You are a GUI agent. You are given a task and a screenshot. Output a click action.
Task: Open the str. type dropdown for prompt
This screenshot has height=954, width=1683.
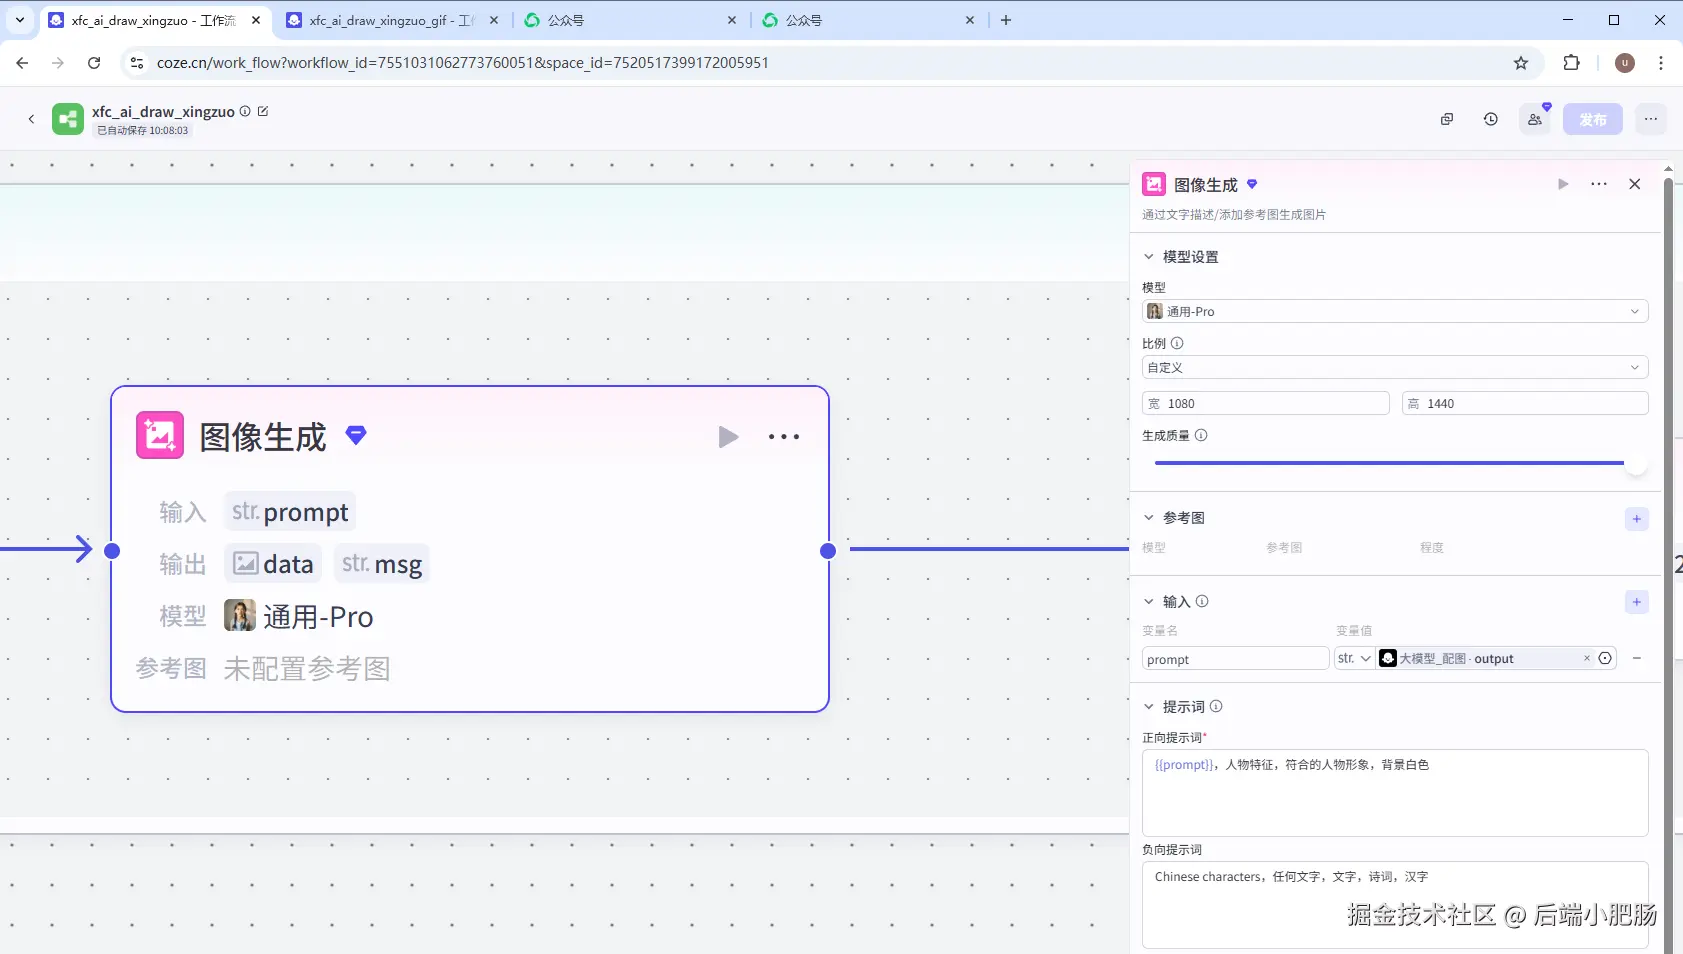[1354, 658]
